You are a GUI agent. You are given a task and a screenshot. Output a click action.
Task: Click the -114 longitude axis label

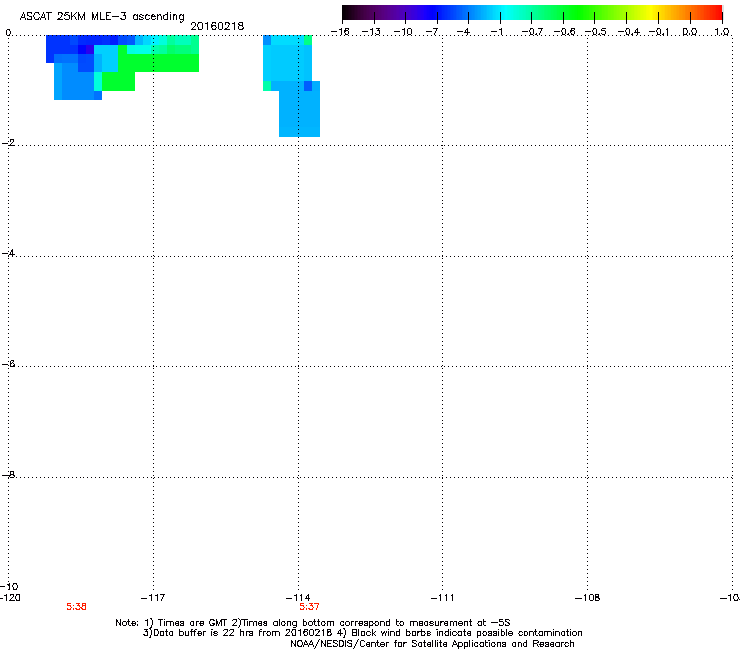[298, 598]
